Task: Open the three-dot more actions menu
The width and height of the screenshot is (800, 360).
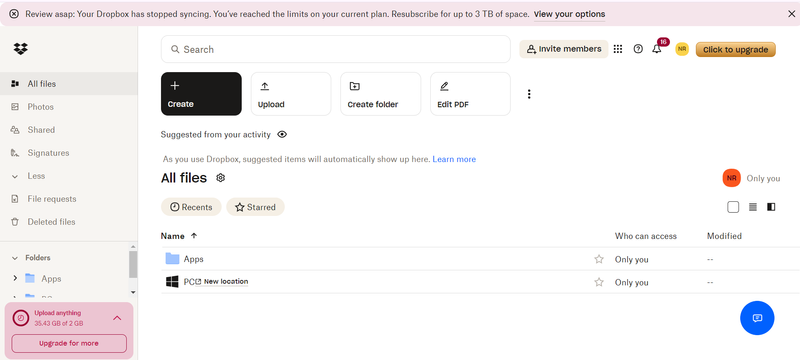Action: pyautogui.click(x=529, y=94)
